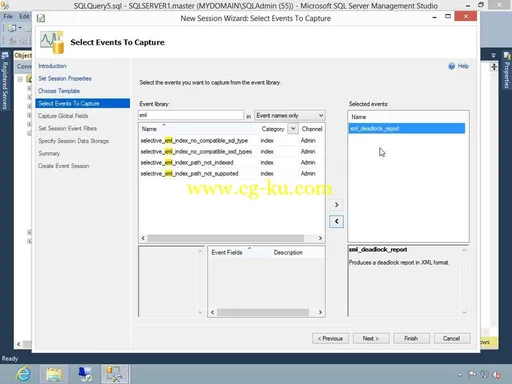Screen dimensions: 512x384
Task: Open Internet Explorer from taskbar
Action: pos(23,374)
